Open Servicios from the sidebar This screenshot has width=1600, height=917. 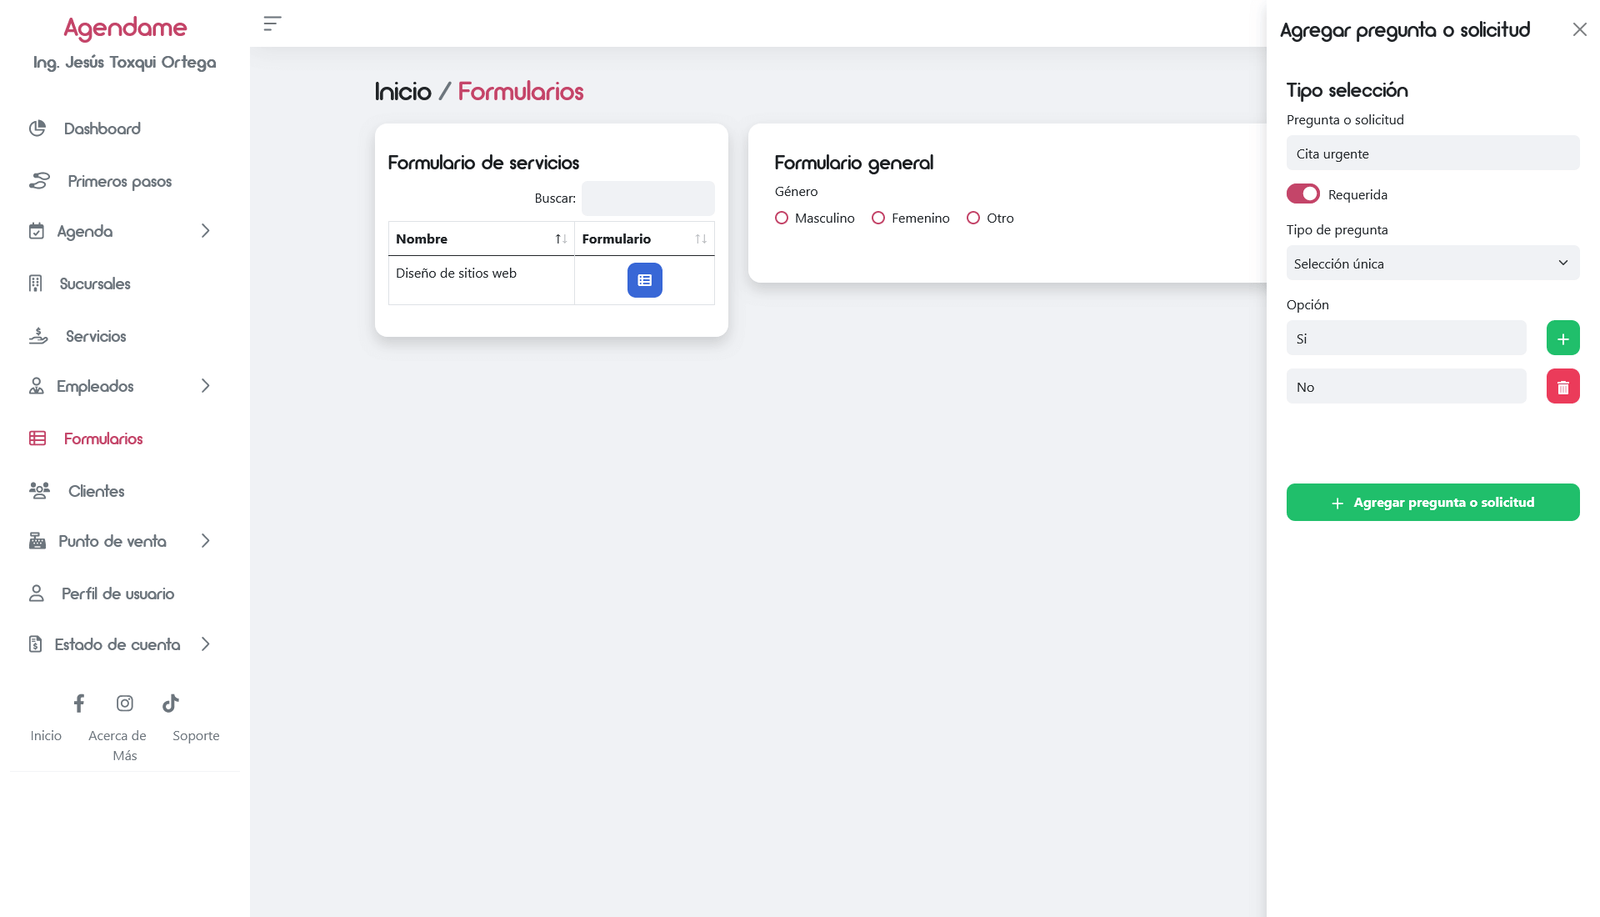coord(95,336)
